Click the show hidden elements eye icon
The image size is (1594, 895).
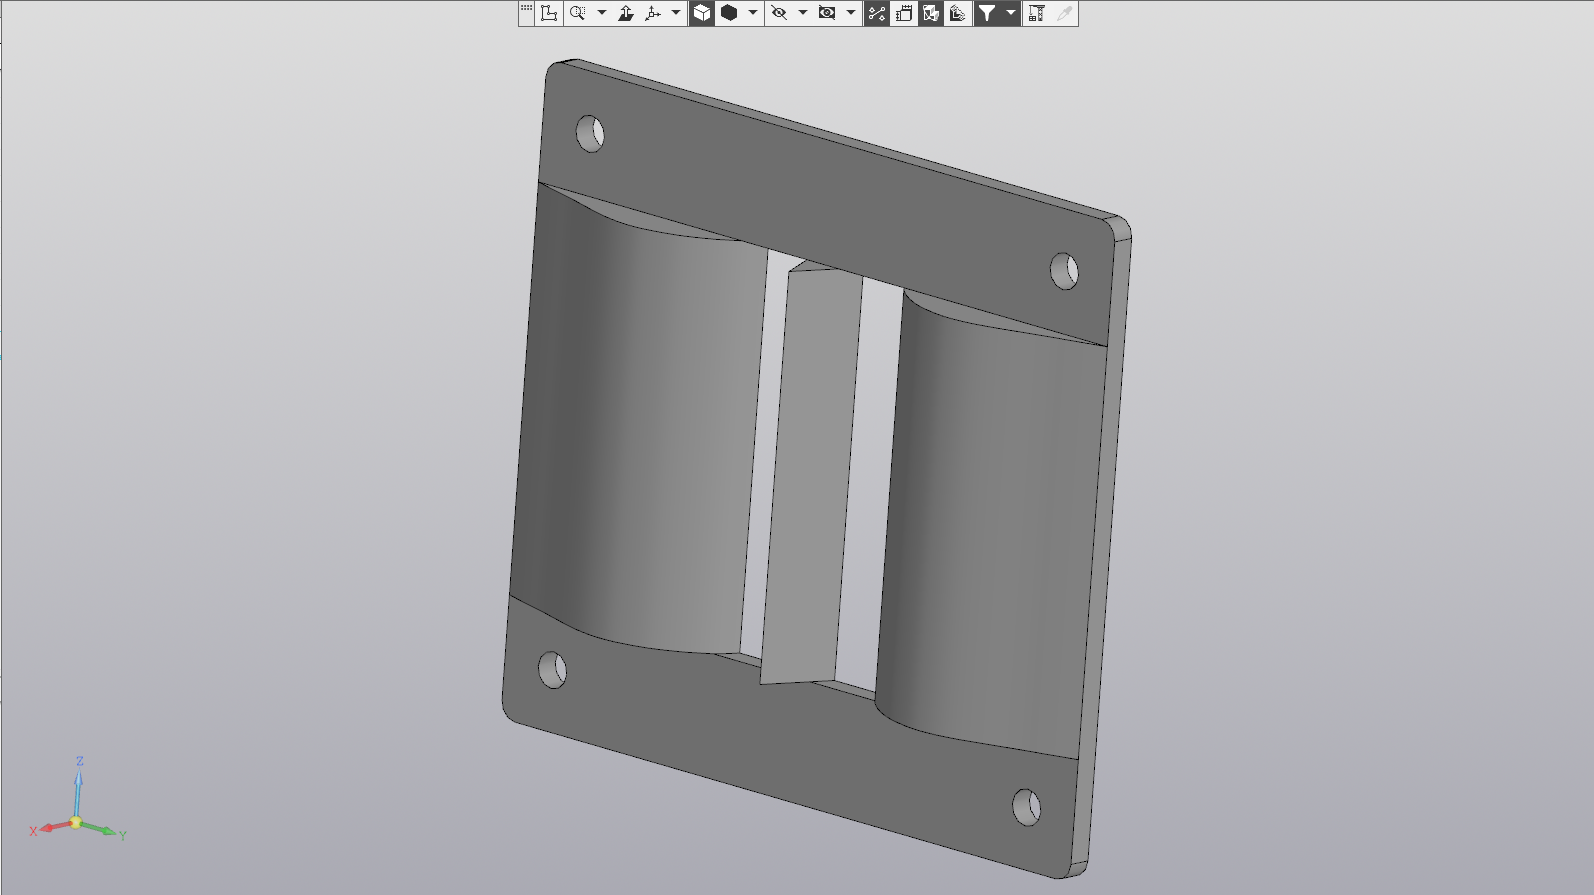(x=827, y=13)
